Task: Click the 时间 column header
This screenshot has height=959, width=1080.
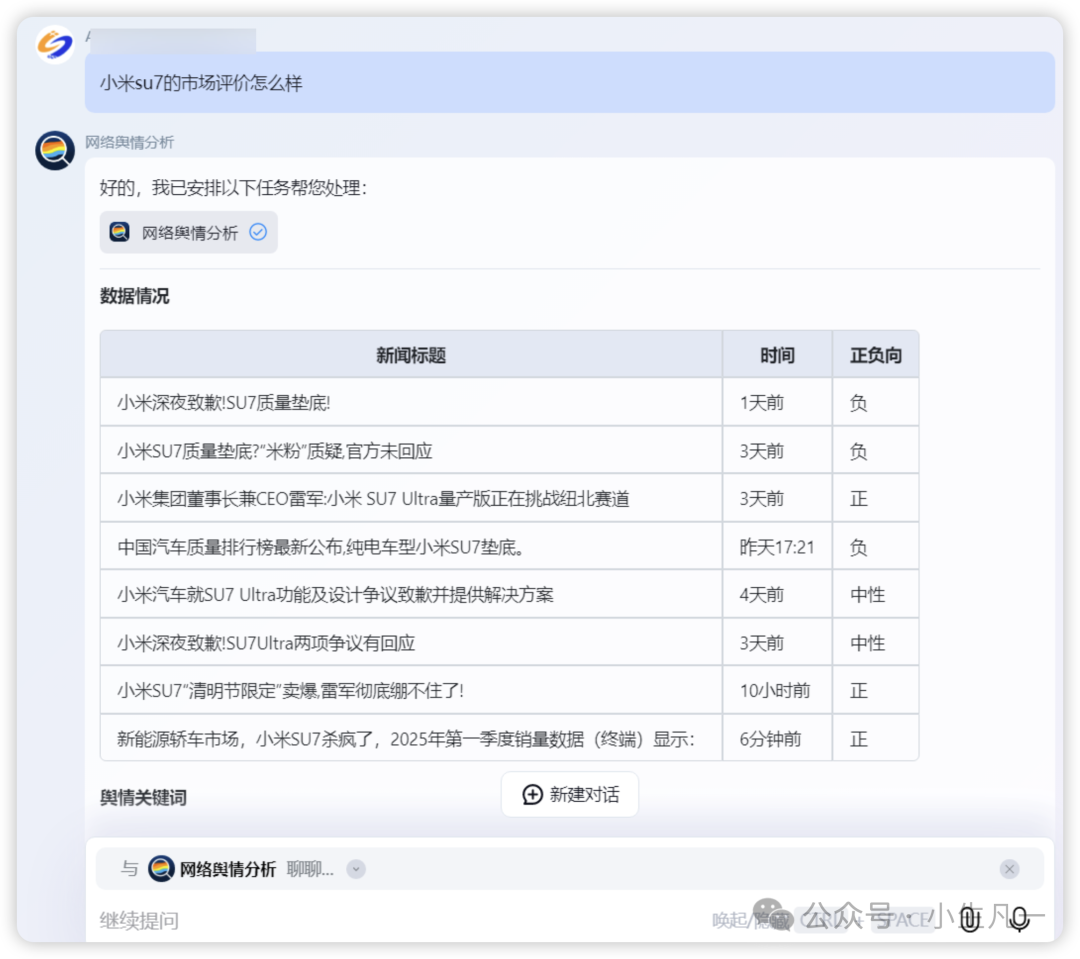Action: 777,355
